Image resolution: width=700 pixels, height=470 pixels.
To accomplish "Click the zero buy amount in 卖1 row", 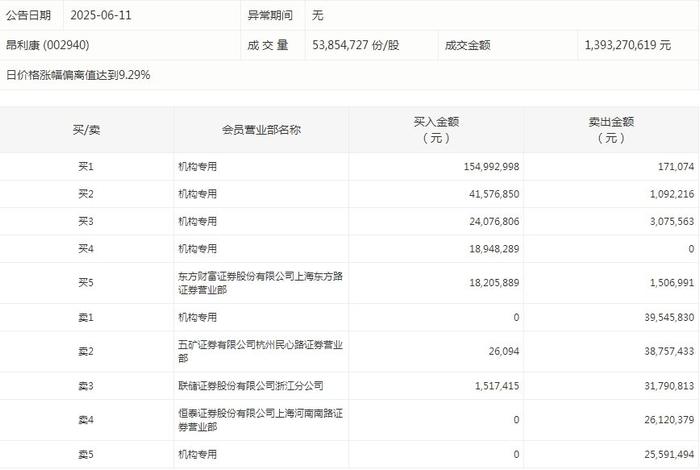I will pyautogui.click(x=516, y=317).
